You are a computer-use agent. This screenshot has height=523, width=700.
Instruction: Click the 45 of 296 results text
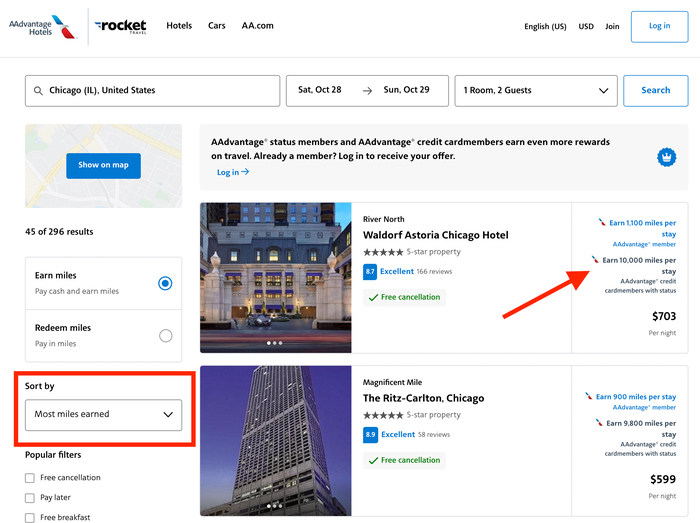point(59,232)
